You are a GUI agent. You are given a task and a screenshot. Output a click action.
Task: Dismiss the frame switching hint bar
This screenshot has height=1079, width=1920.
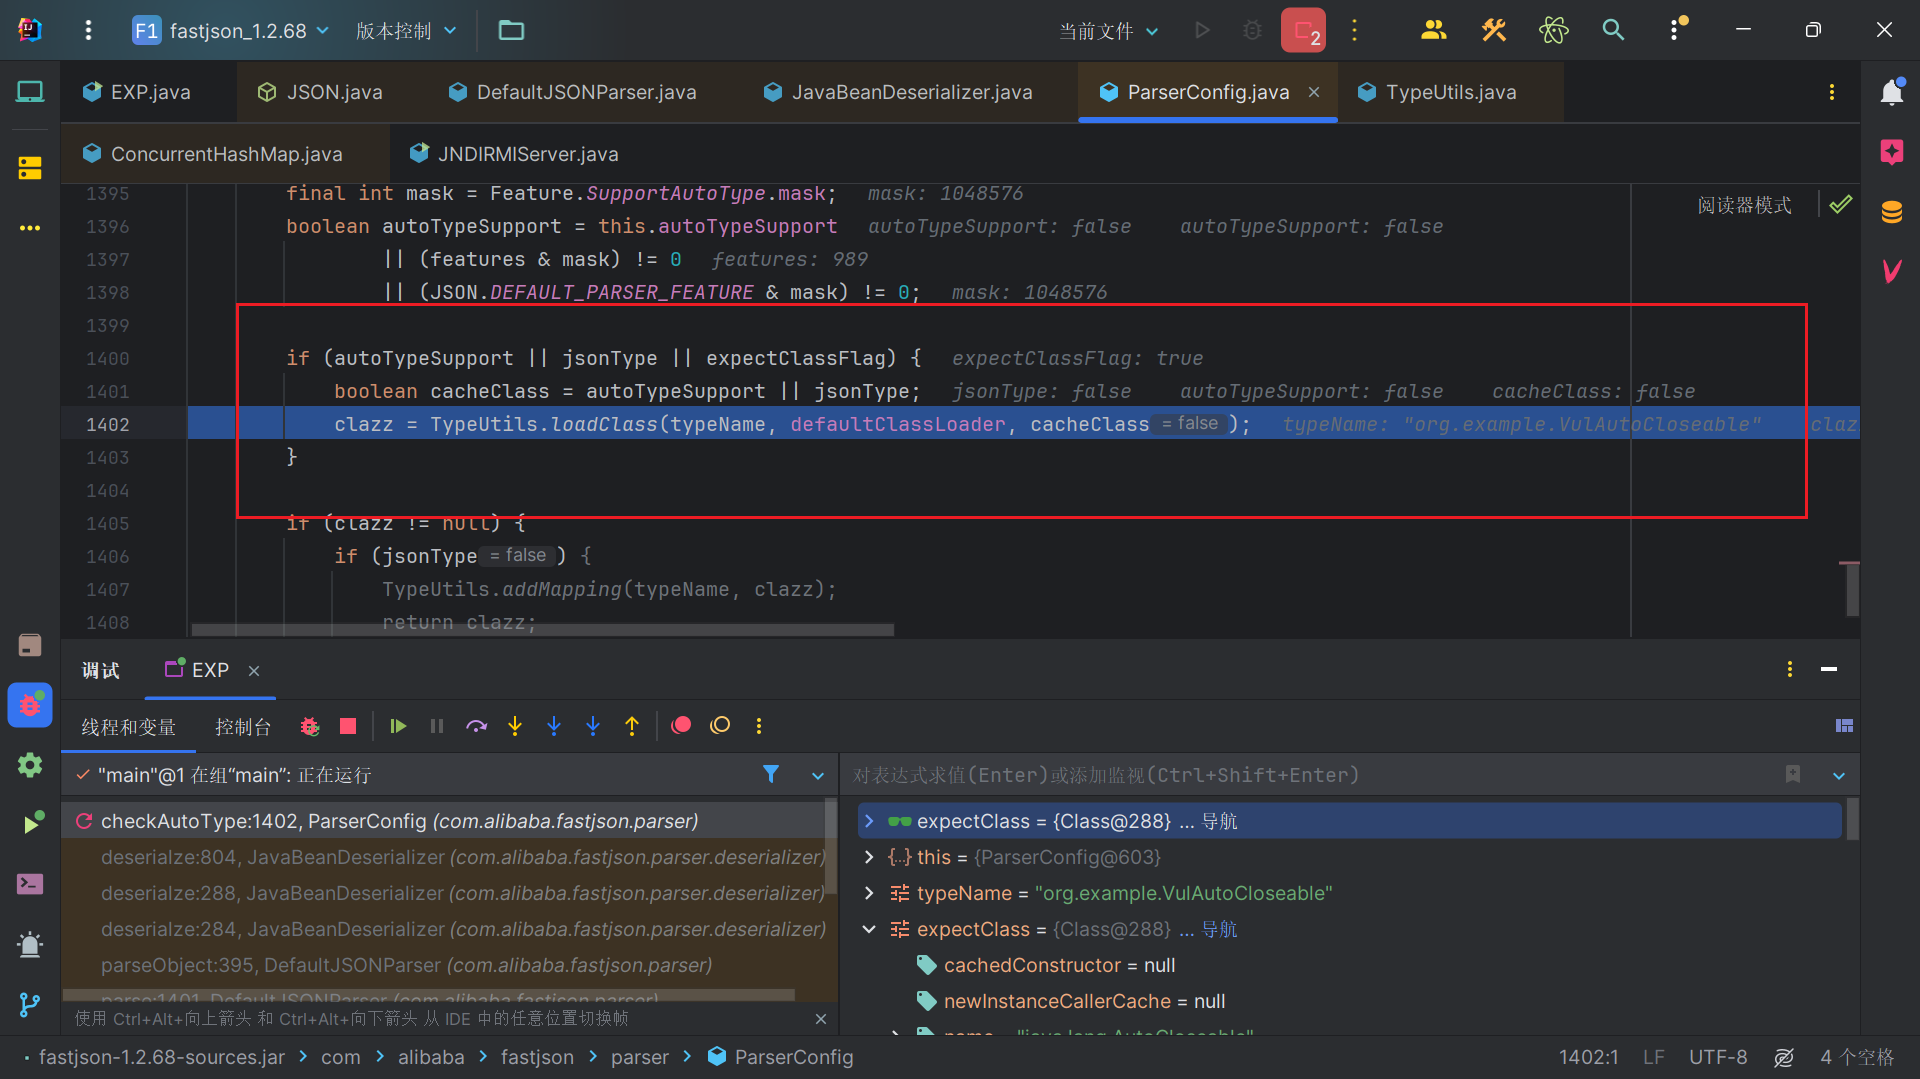[821, 1019]
